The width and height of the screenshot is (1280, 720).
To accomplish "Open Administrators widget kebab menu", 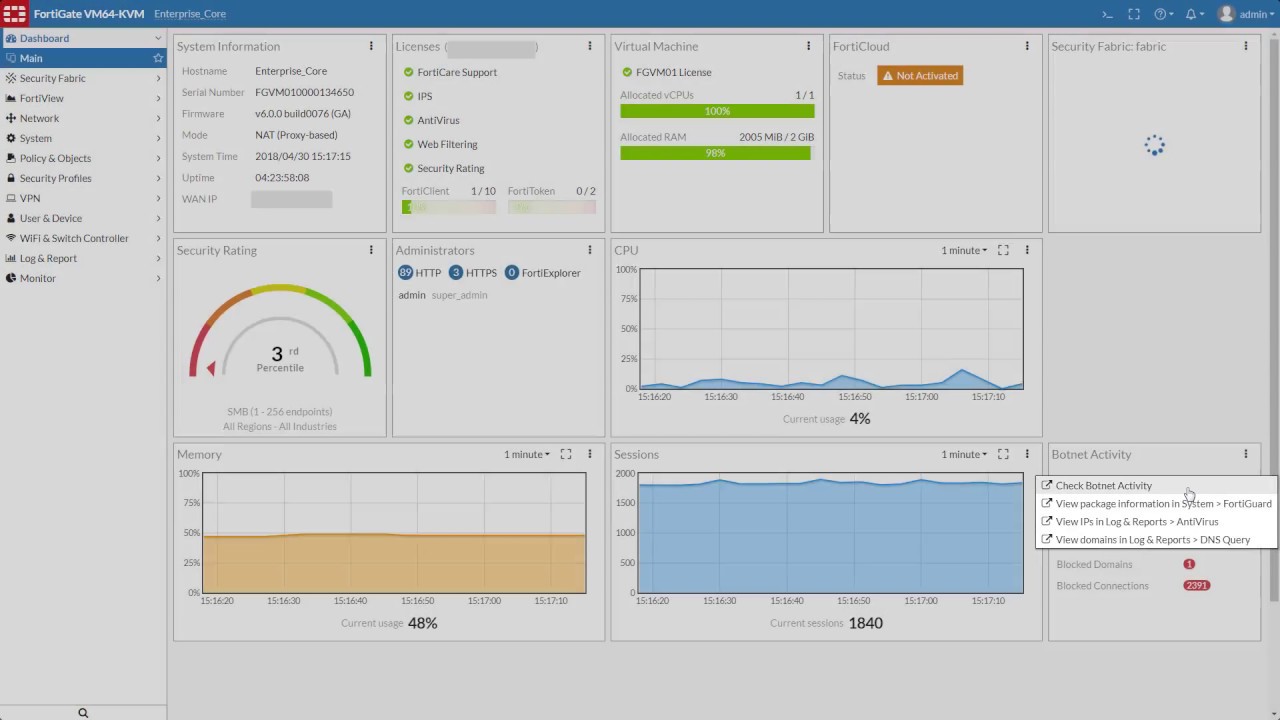I will (590, 250).
